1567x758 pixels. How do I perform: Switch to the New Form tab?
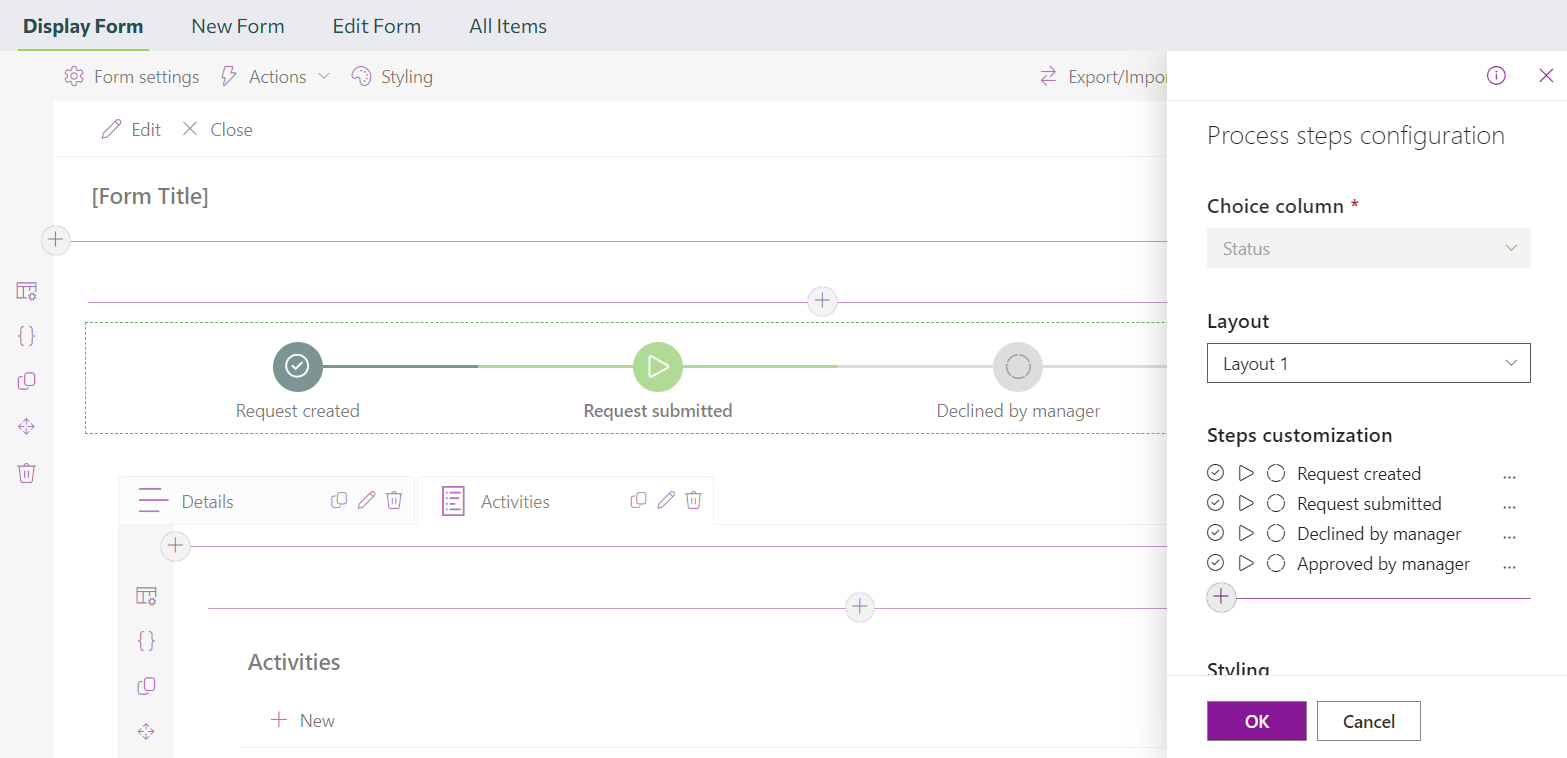coord(237,26)
